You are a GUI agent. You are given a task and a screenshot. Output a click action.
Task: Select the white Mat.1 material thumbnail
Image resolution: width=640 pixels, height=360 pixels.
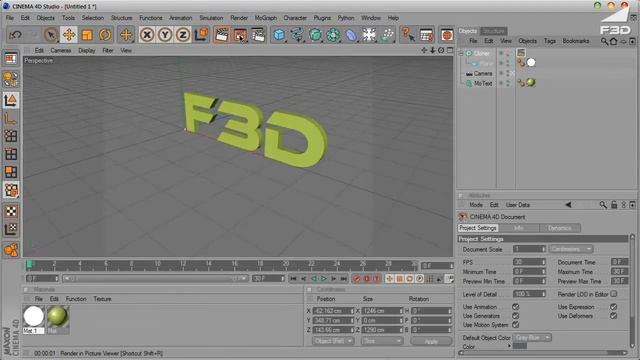(33, 316)
